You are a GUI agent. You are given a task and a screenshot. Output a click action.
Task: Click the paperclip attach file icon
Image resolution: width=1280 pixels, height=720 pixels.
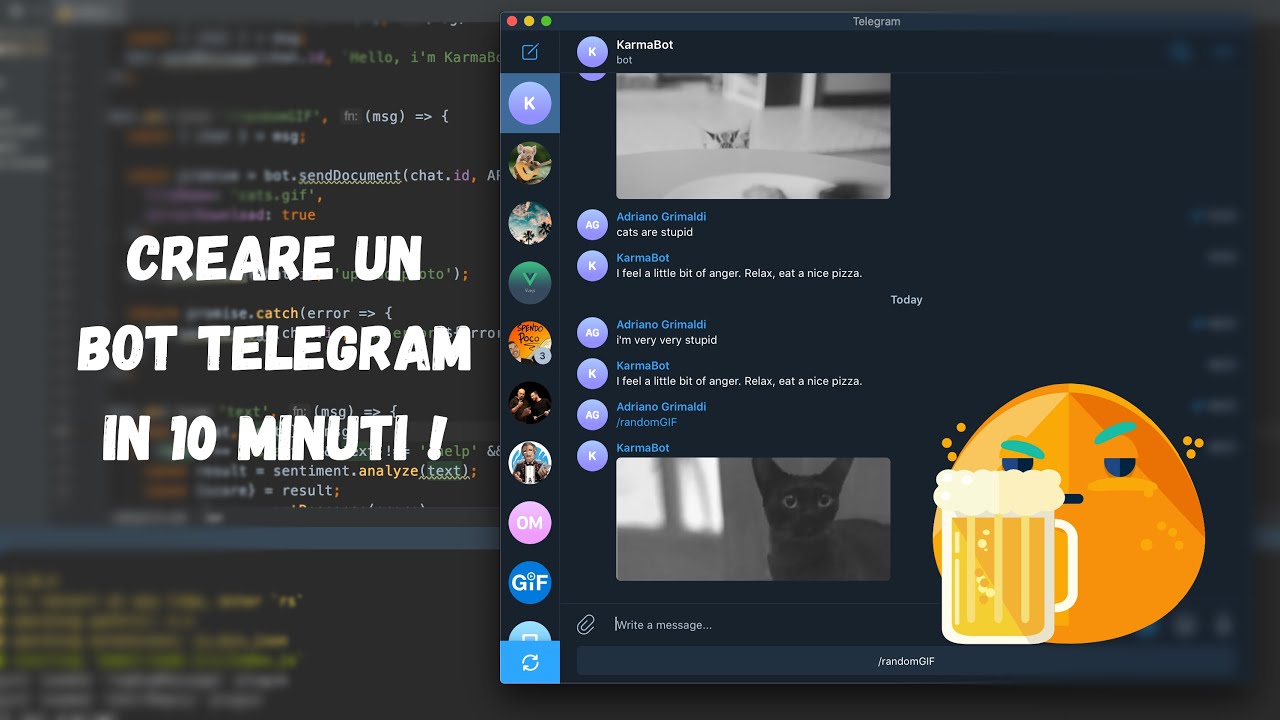point(586,625)
